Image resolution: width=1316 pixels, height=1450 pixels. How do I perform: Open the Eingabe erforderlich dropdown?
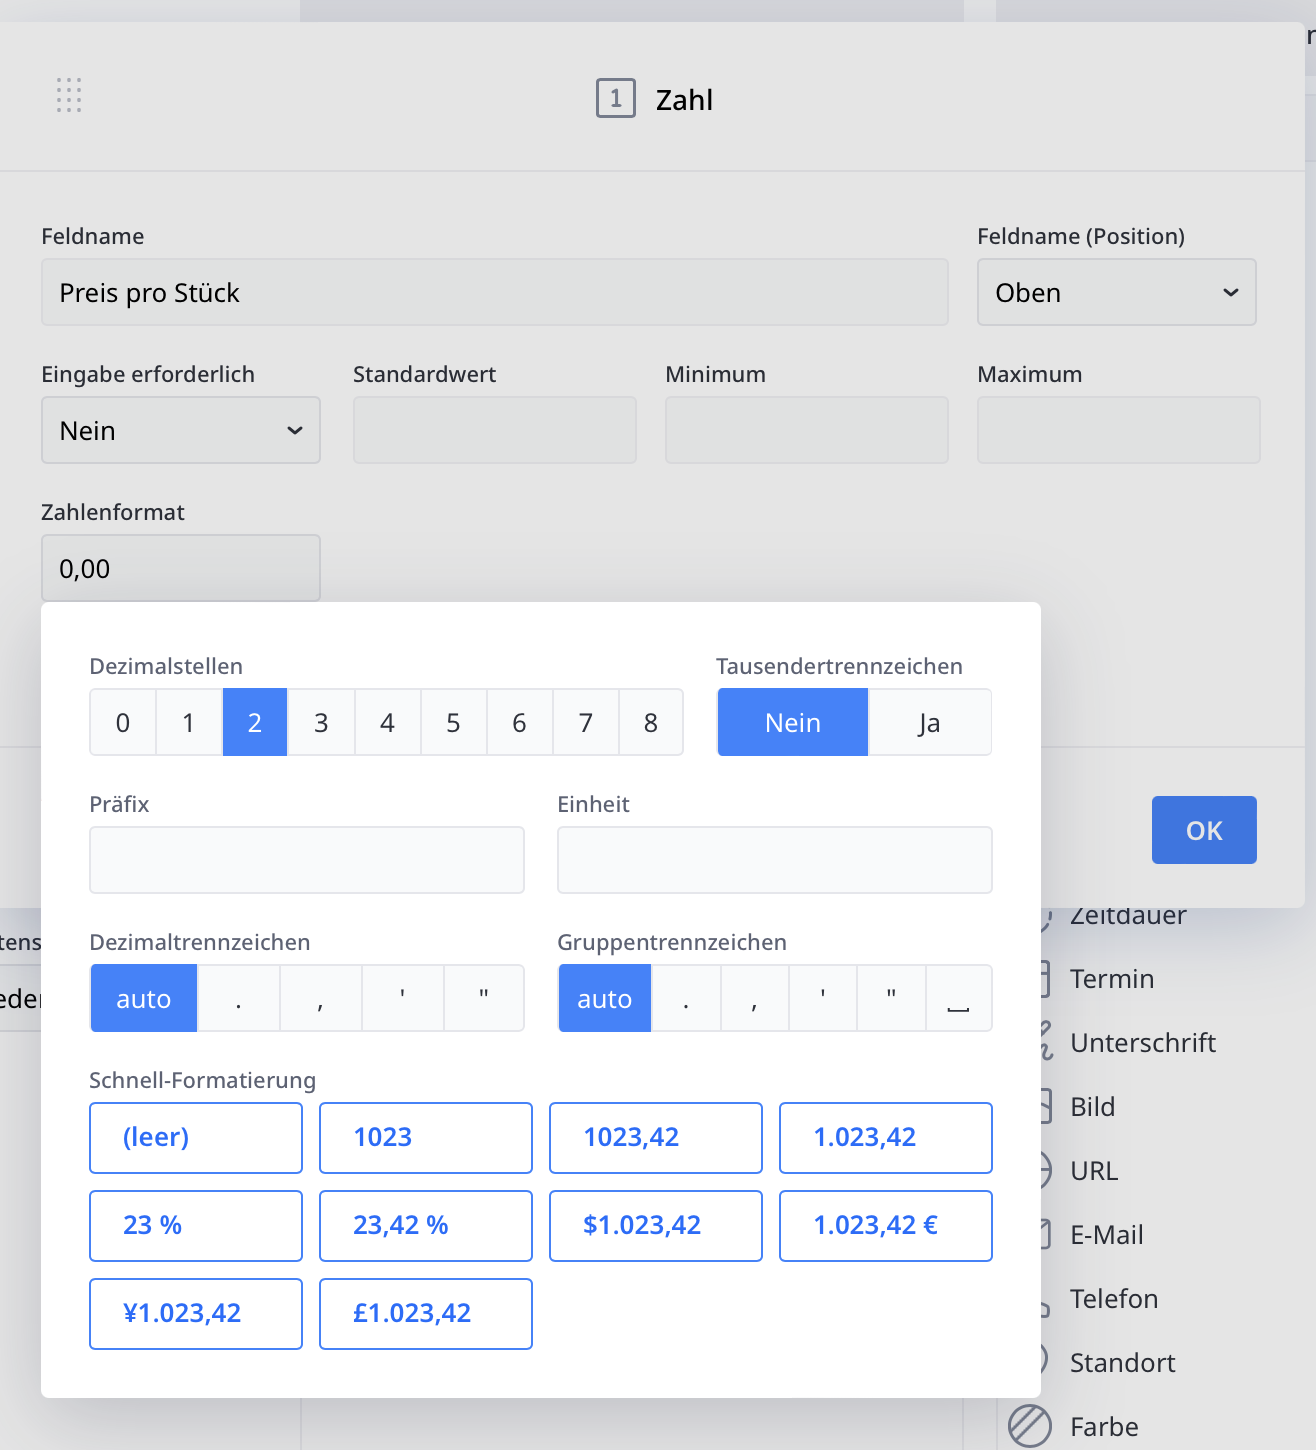(x=181, y=430)
